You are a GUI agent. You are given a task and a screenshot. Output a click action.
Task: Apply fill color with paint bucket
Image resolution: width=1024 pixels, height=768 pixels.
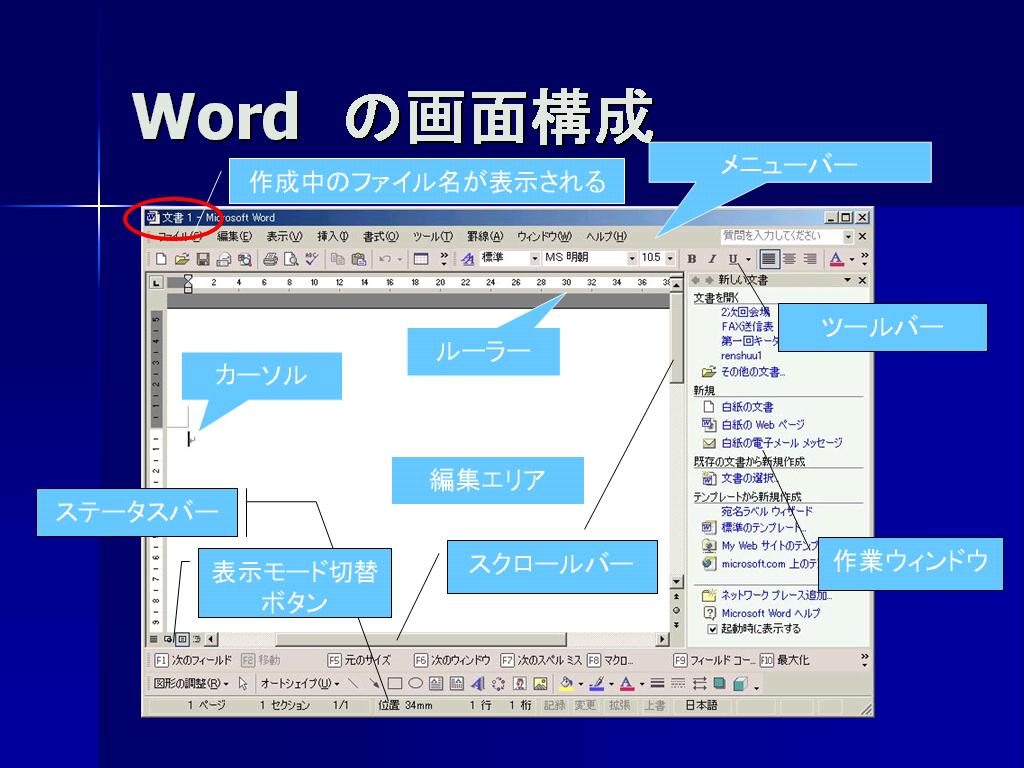coord(566,684)
